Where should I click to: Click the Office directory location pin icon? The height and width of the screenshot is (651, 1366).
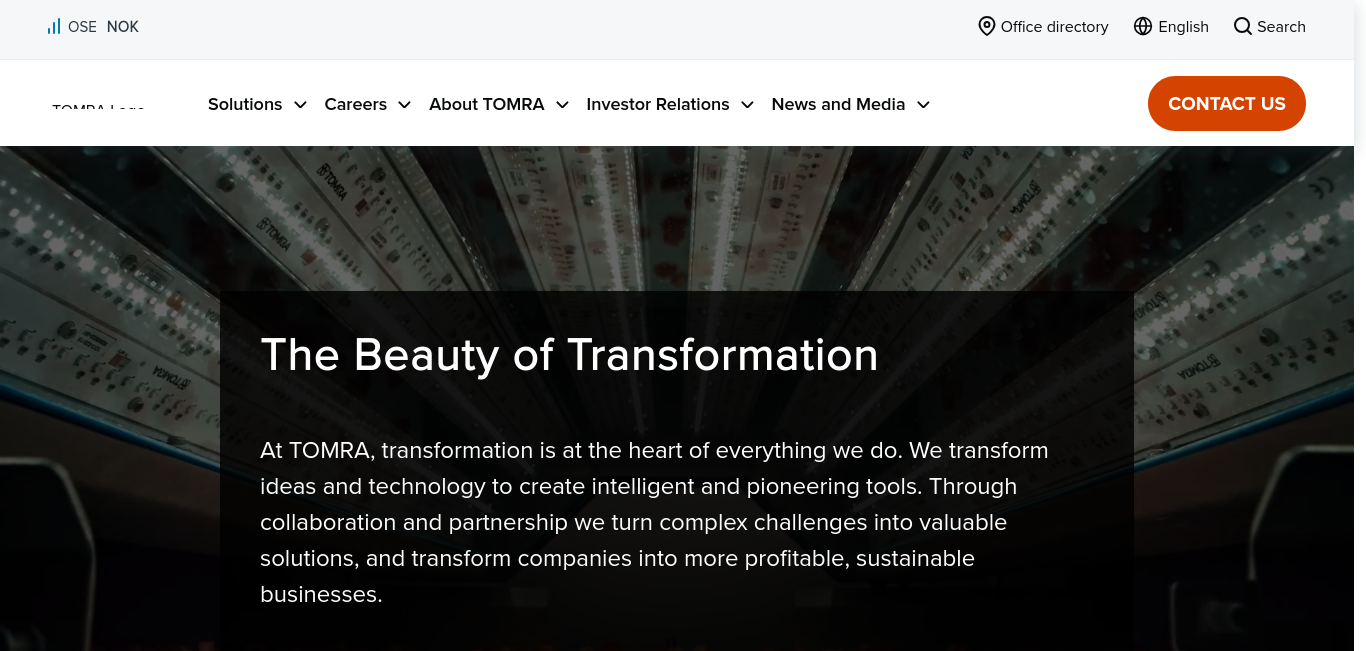(986, 26)
